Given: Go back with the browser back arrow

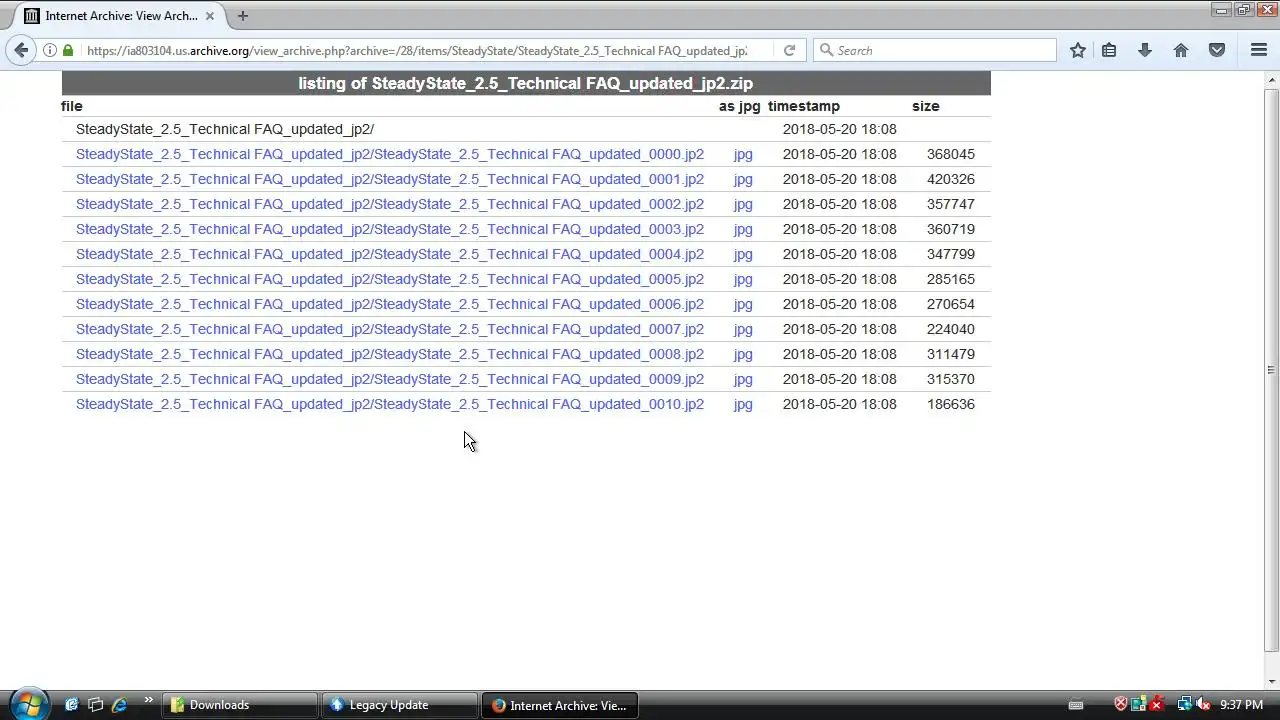Looking at the screenshot, I should 21,50.
